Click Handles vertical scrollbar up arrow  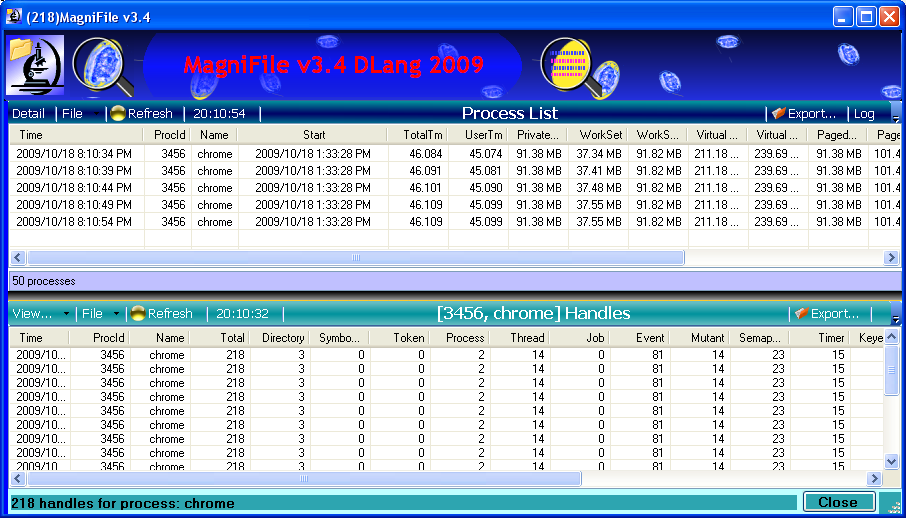coord(892,337)
